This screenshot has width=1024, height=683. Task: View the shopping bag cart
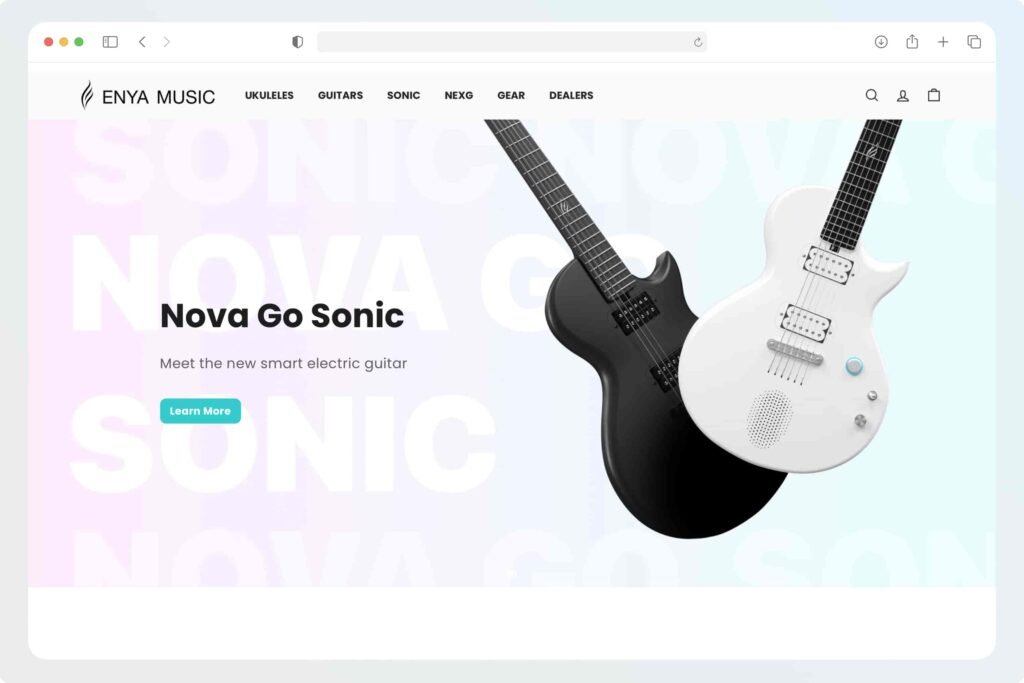[934, 95]
